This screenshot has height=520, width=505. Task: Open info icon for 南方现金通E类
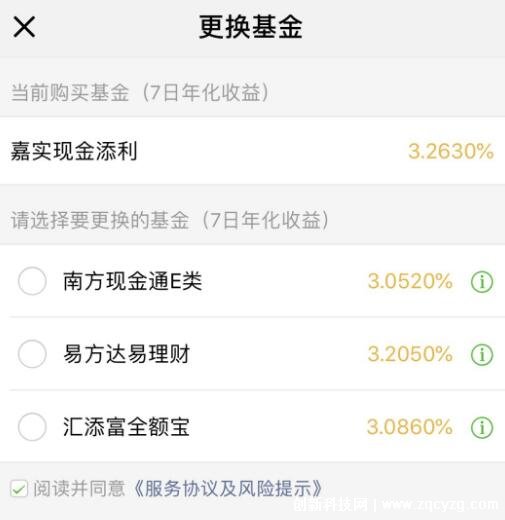(x=482, y=281)
